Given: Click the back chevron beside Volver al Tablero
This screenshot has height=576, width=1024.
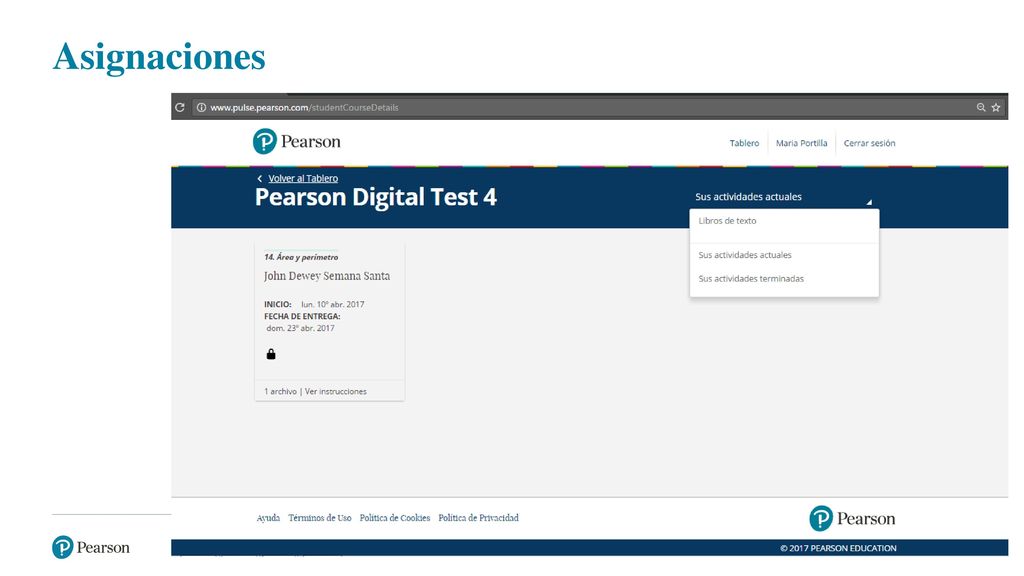Looking at the screenshot, I should [x=260, y=178].
